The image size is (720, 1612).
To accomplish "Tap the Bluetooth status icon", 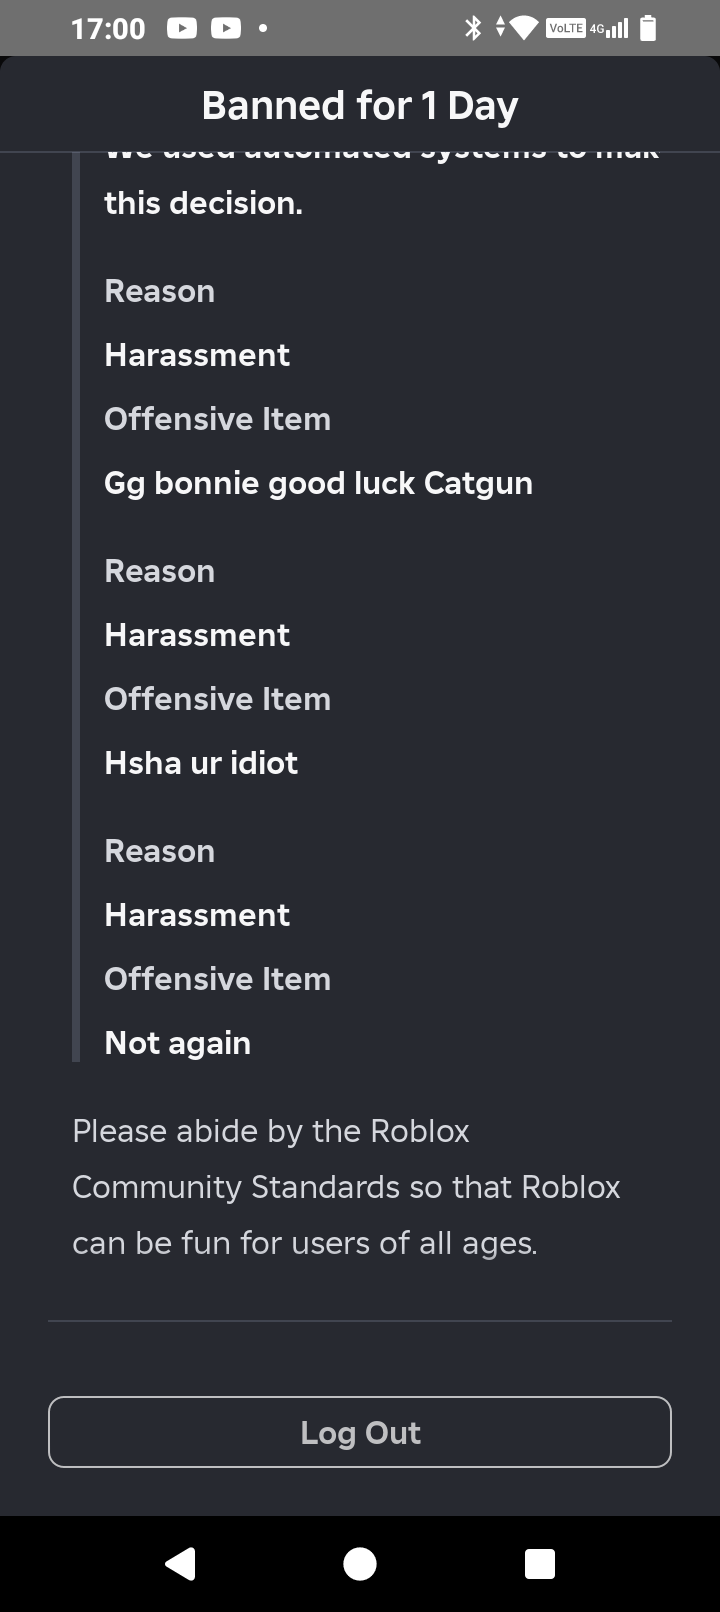I will (473, 28).
